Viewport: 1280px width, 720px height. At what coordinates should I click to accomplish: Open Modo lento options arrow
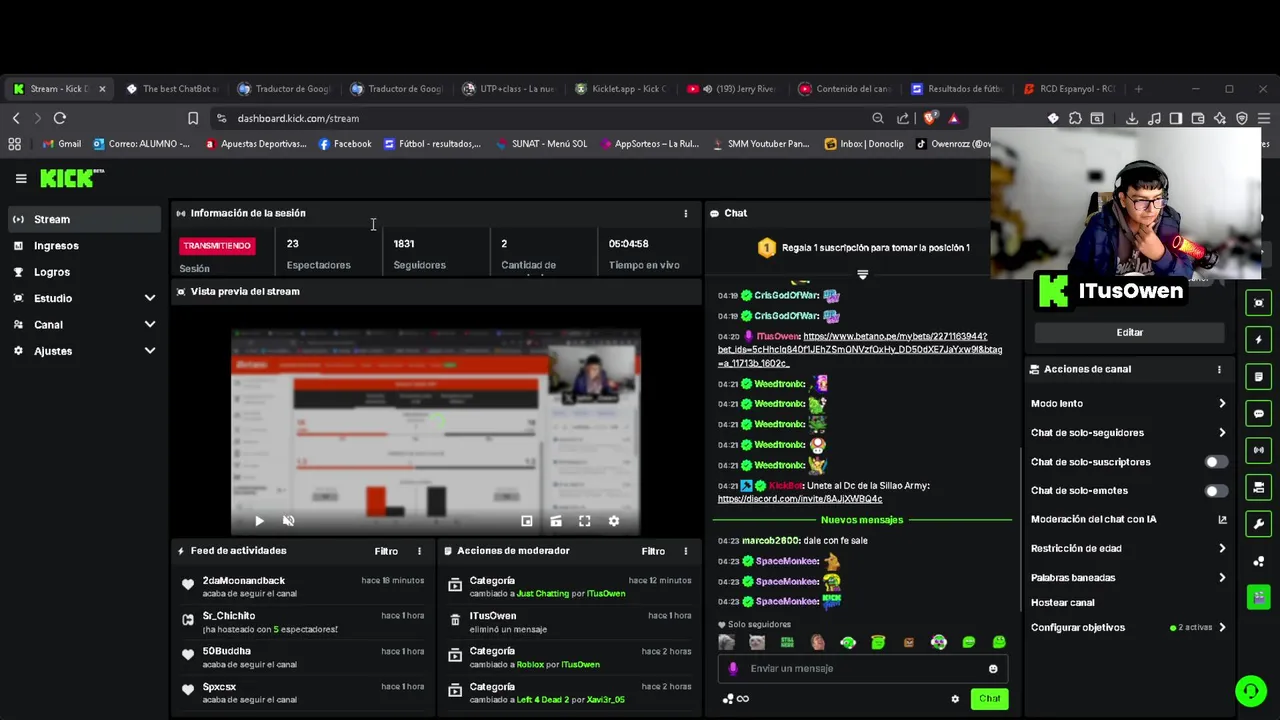[x=1222, y=404]
